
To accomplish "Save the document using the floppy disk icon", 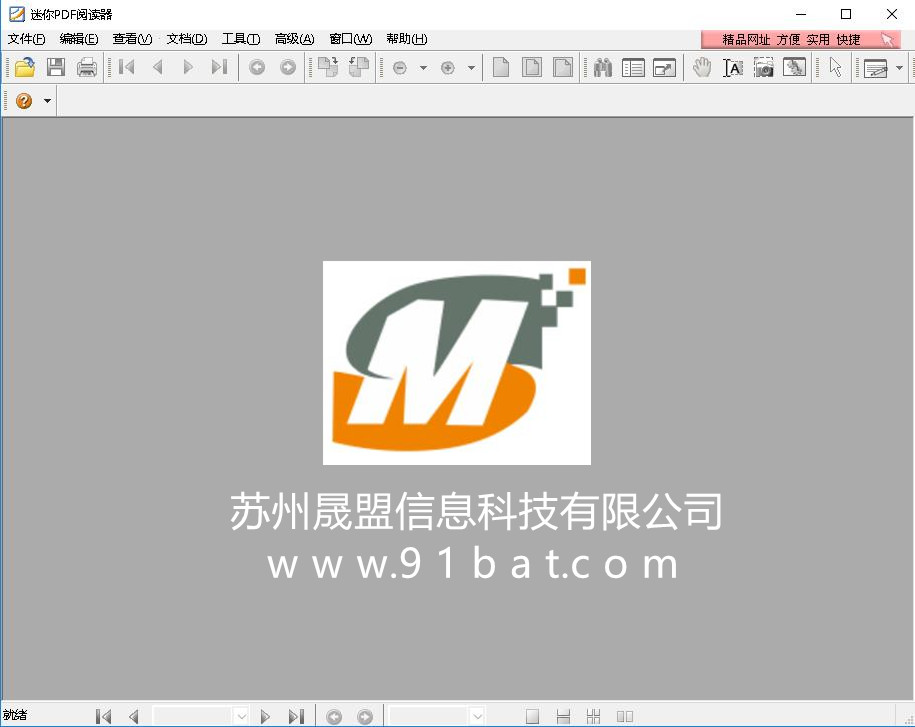I will [56, 67].
